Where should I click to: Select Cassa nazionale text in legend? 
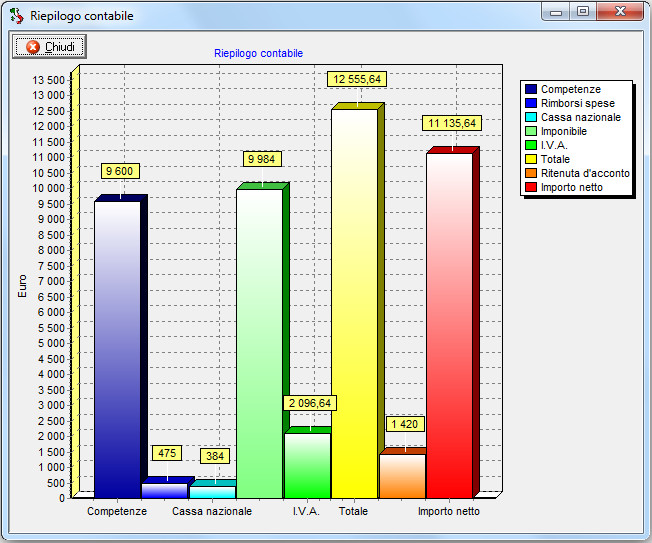pos(580,117)
